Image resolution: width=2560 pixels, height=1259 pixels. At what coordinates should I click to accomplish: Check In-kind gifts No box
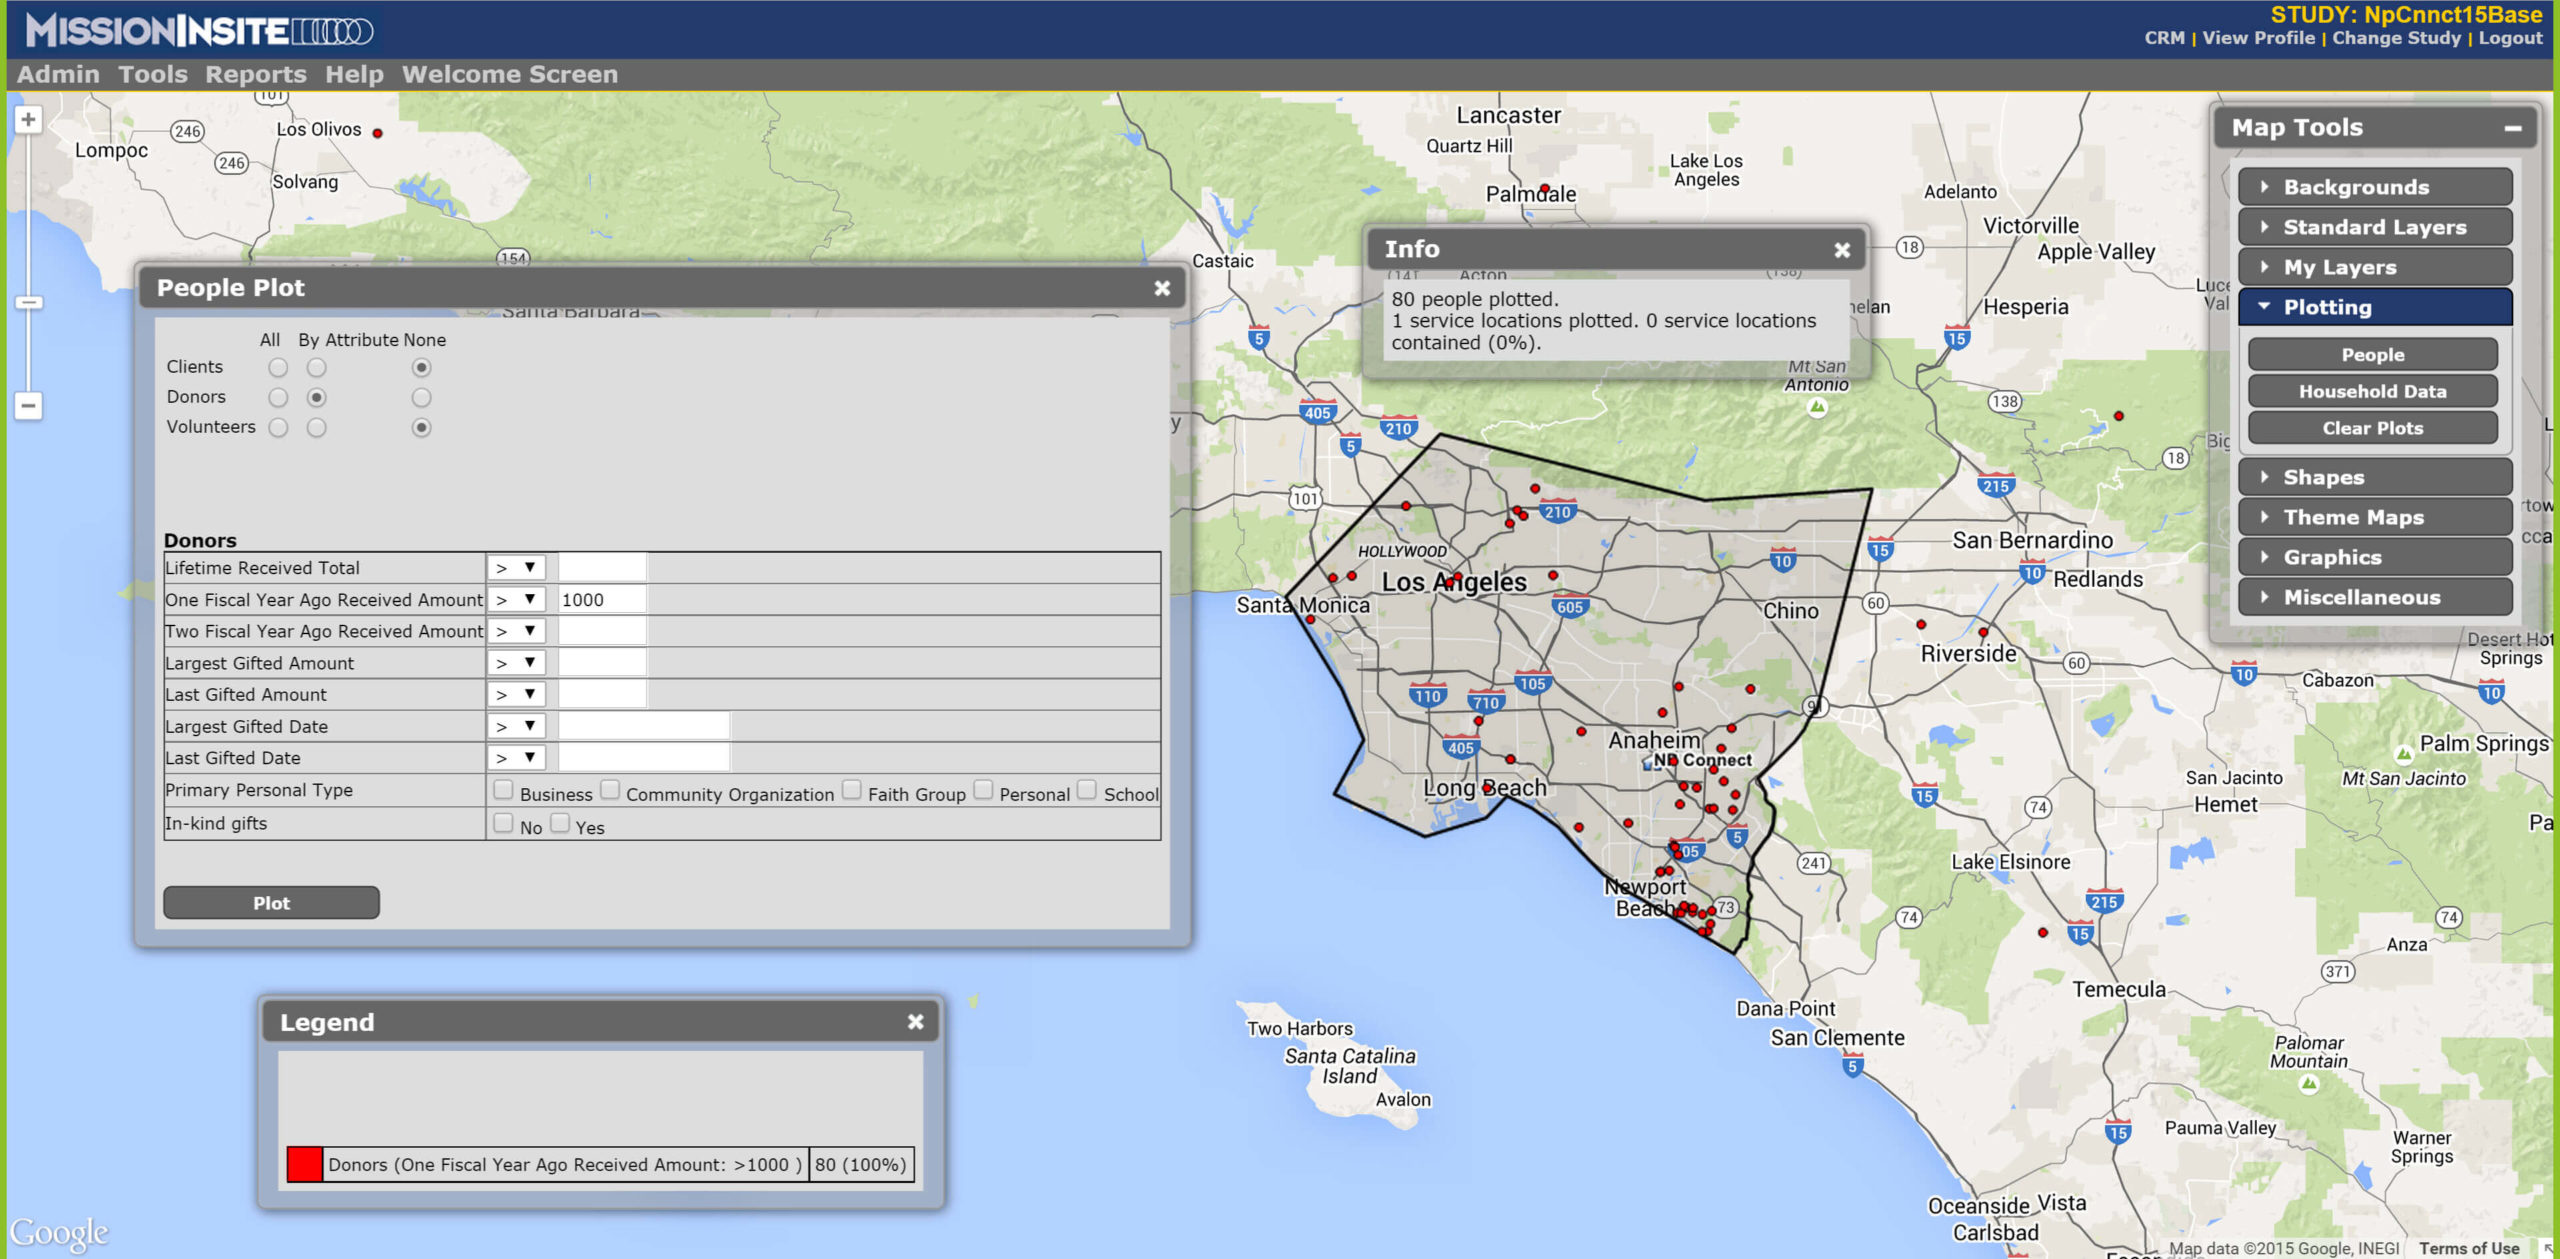coord(504,823)
